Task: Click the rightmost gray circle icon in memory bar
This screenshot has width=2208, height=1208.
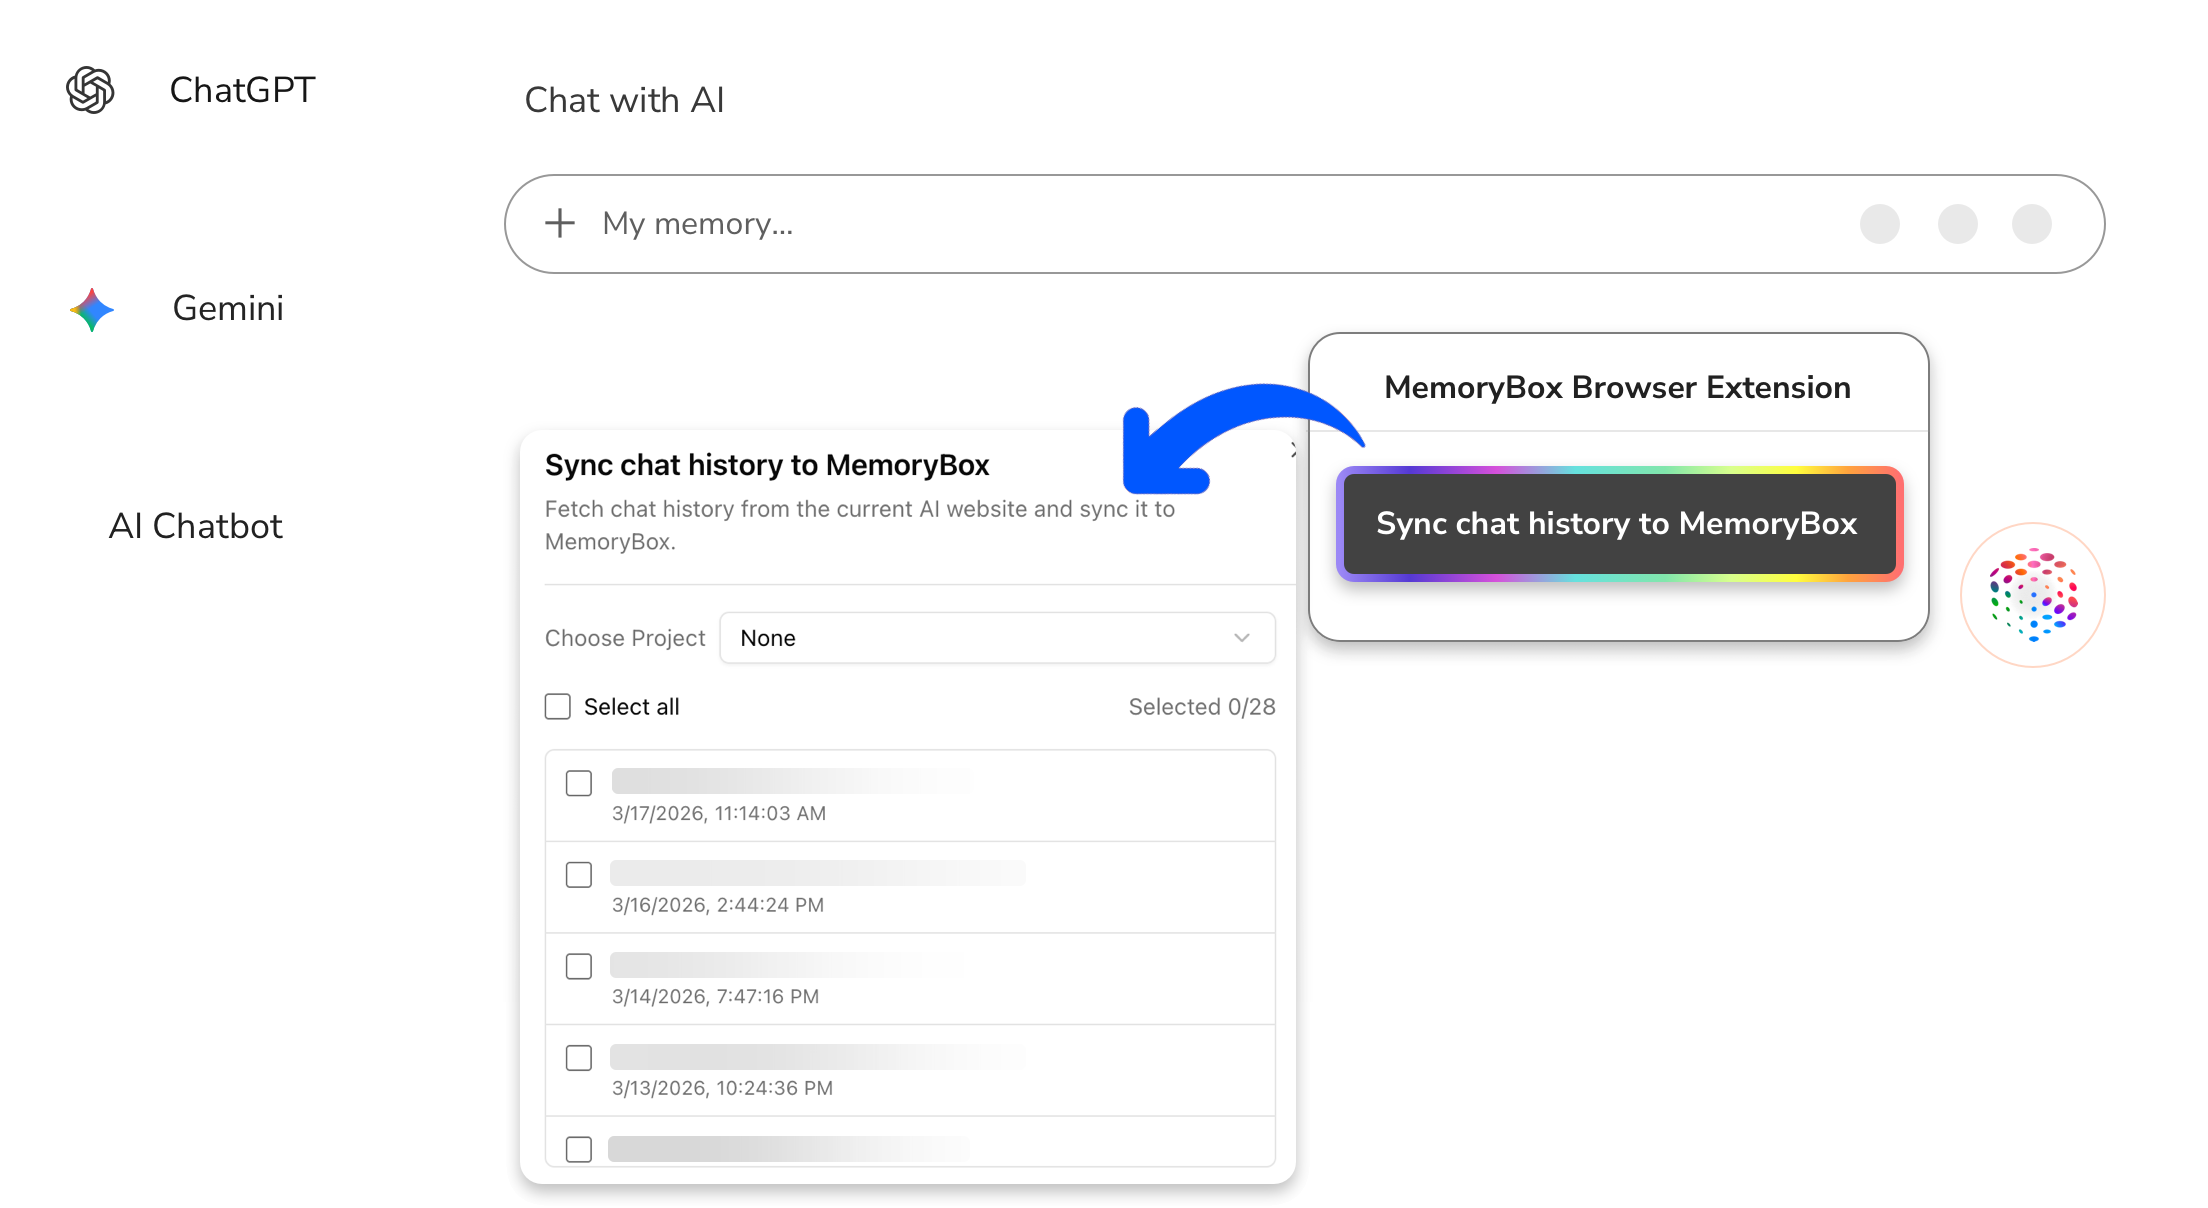Action: coord(2031,224)
